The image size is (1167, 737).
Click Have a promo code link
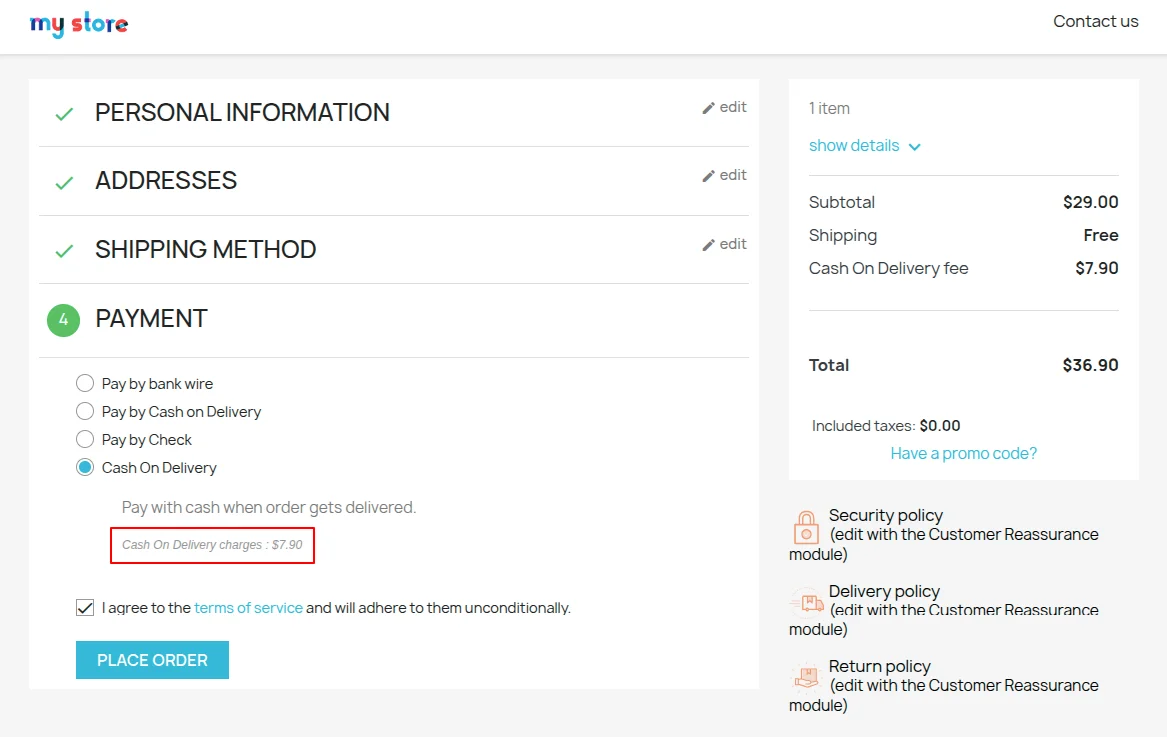964,453
